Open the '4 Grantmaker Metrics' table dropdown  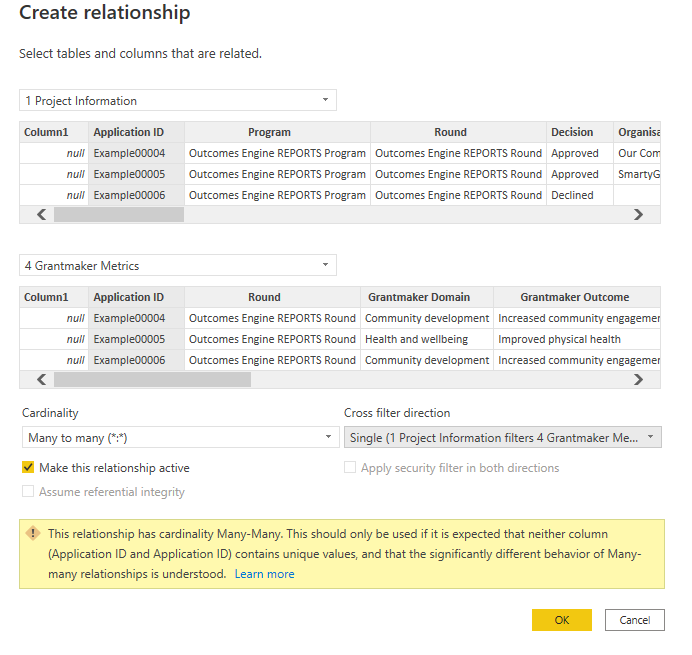click(178, 265)
